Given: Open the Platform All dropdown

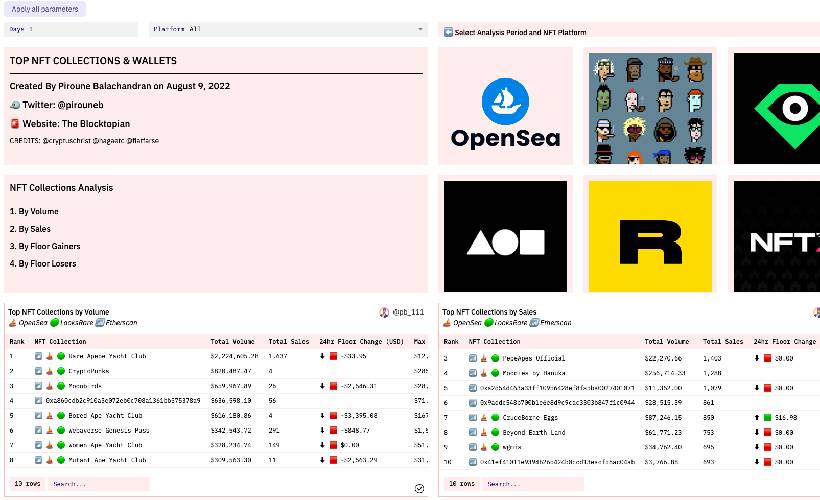Looking at the screenshot, I should [x=288, y=29].
